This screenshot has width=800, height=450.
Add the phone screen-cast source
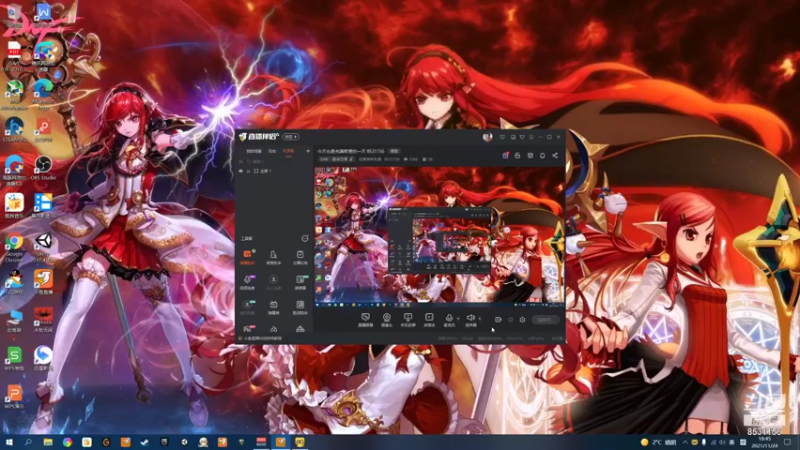(408, 320)
